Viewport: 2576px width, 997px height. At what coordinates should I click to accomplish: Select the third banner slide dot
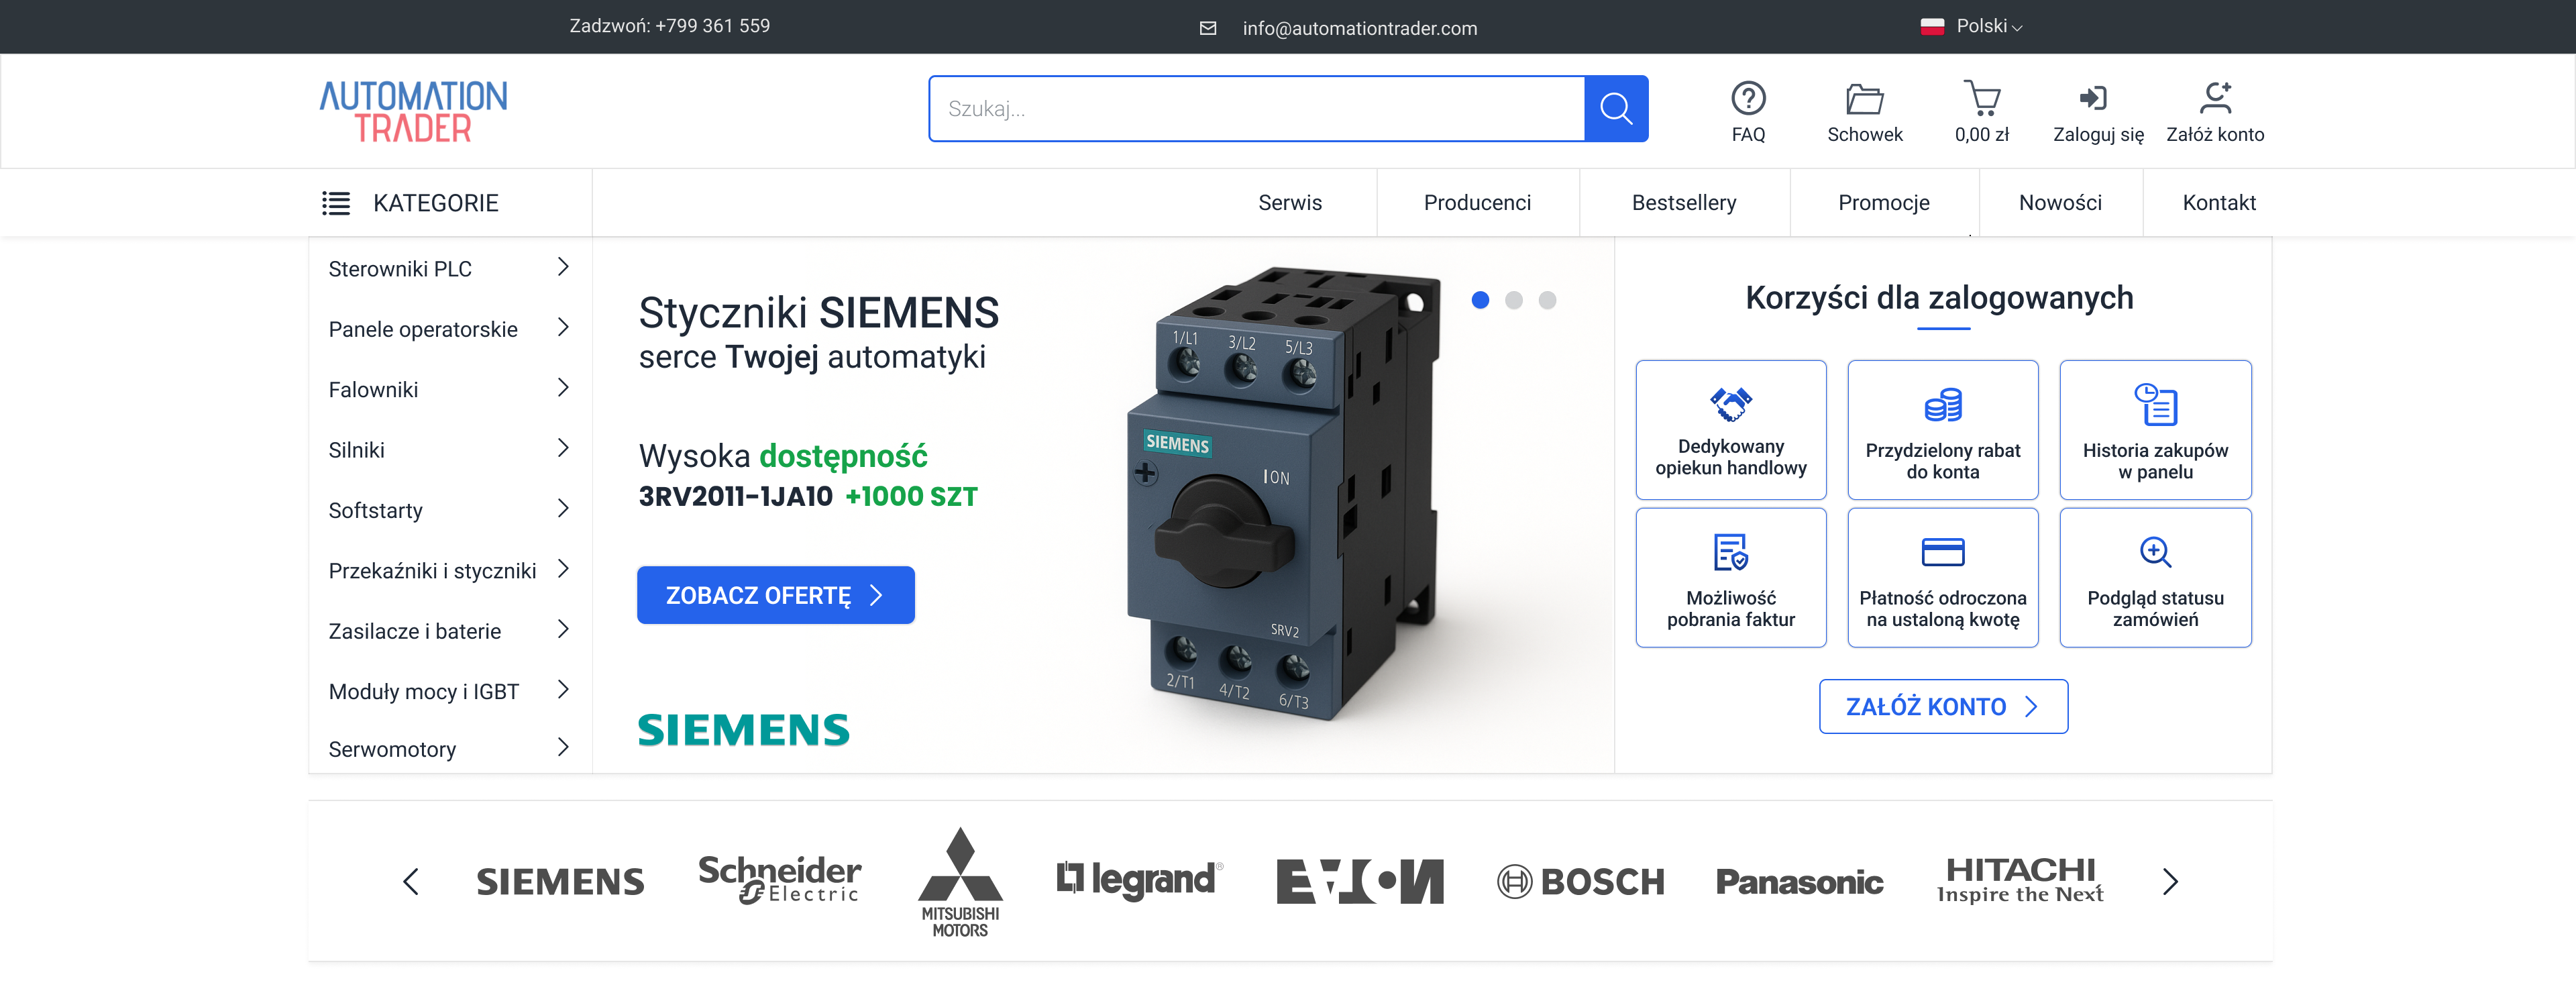click(1547, 300)
